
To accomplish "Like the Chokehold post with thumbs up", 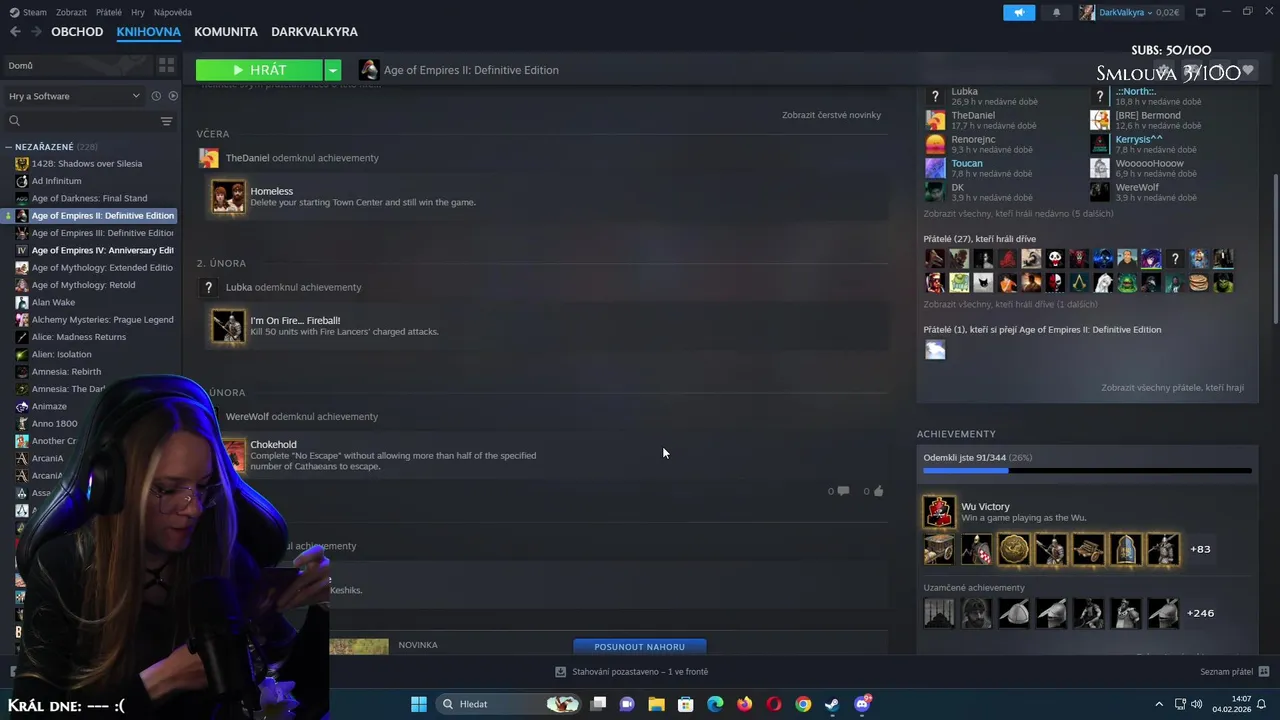I will click(x=878, y=491).
